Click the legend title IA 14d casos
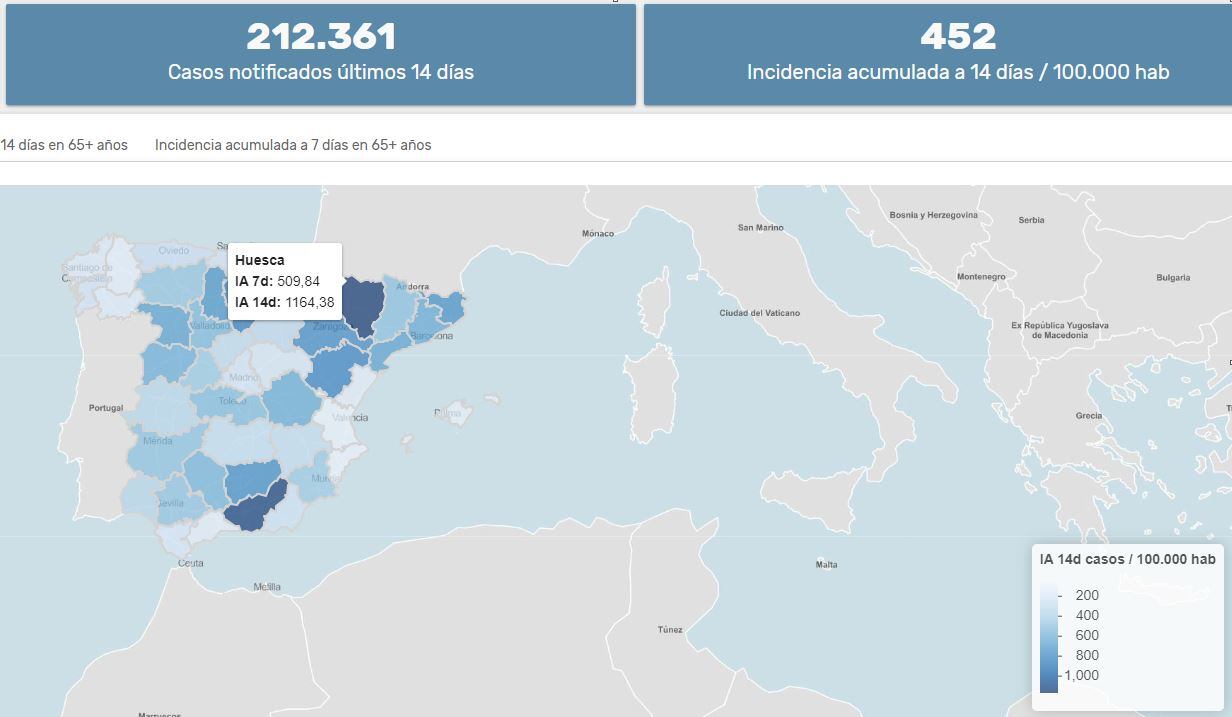Screen dimensions: 1232x717 pyautogui.click(x=1127, y=559)
